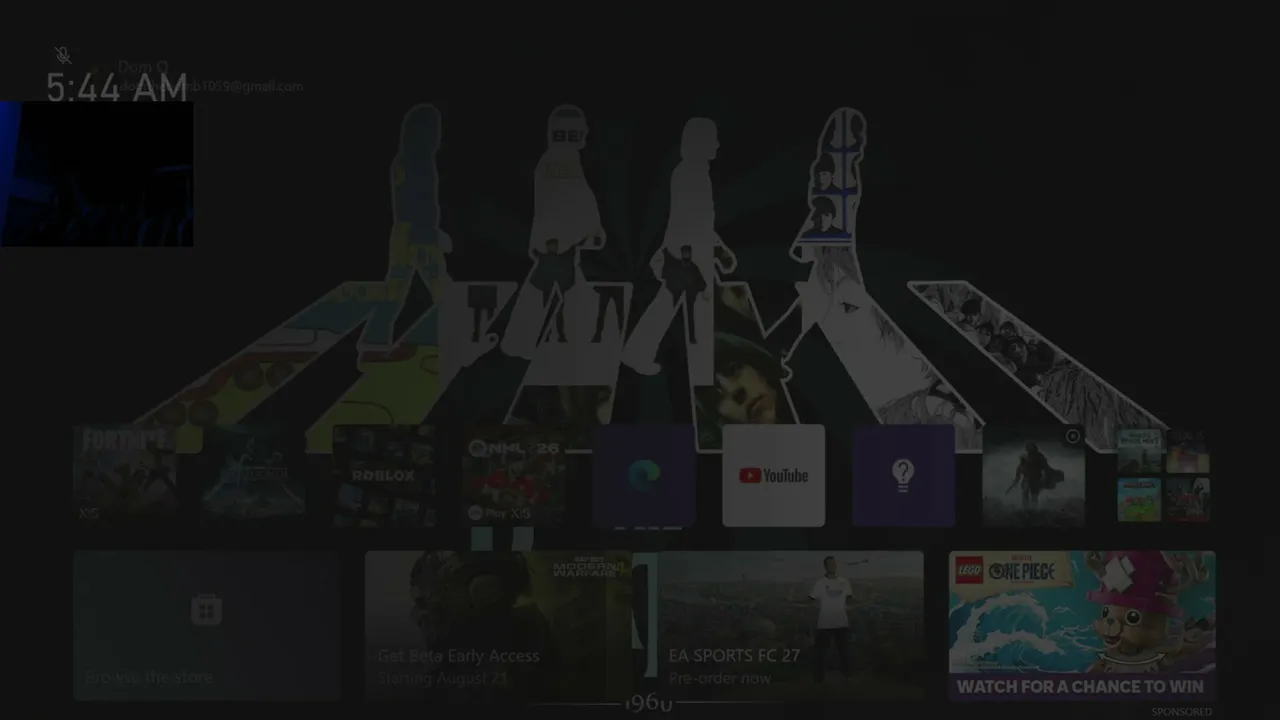Screen dimensions: 1280x720
Task: Open the video preview thumbnail under the clock
Action: click(97, 173)
